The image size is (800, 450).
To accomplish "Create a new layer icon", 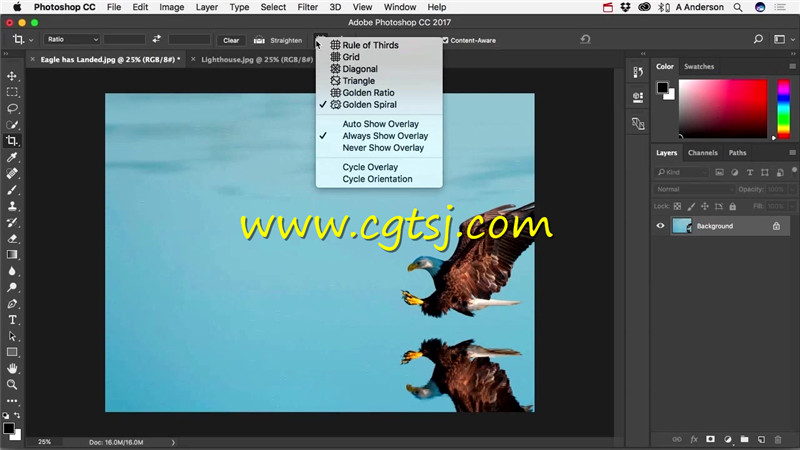I will pyautogui.click(x=761, y=439).
